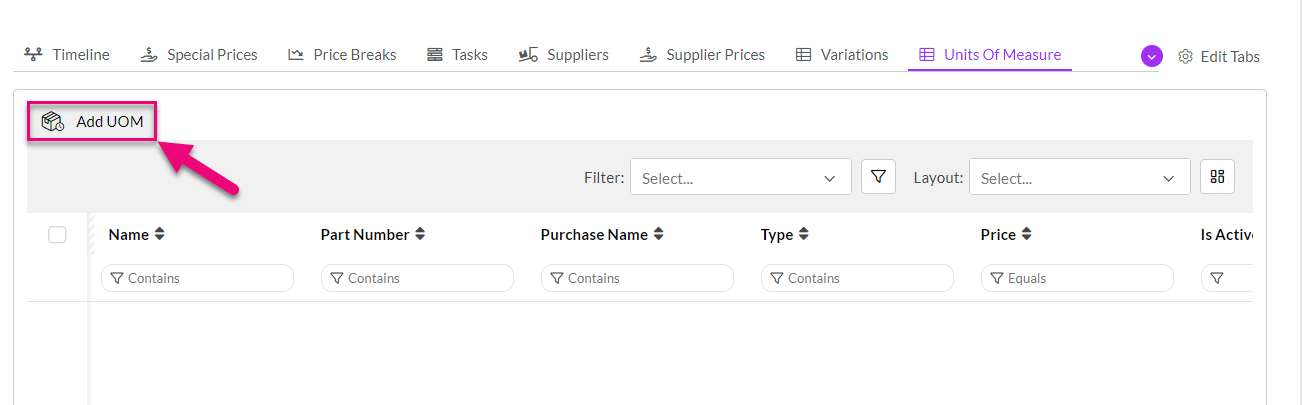
Task: Sort by Price column arrows
Action: pyautogui.click(x=1026, y=235)
